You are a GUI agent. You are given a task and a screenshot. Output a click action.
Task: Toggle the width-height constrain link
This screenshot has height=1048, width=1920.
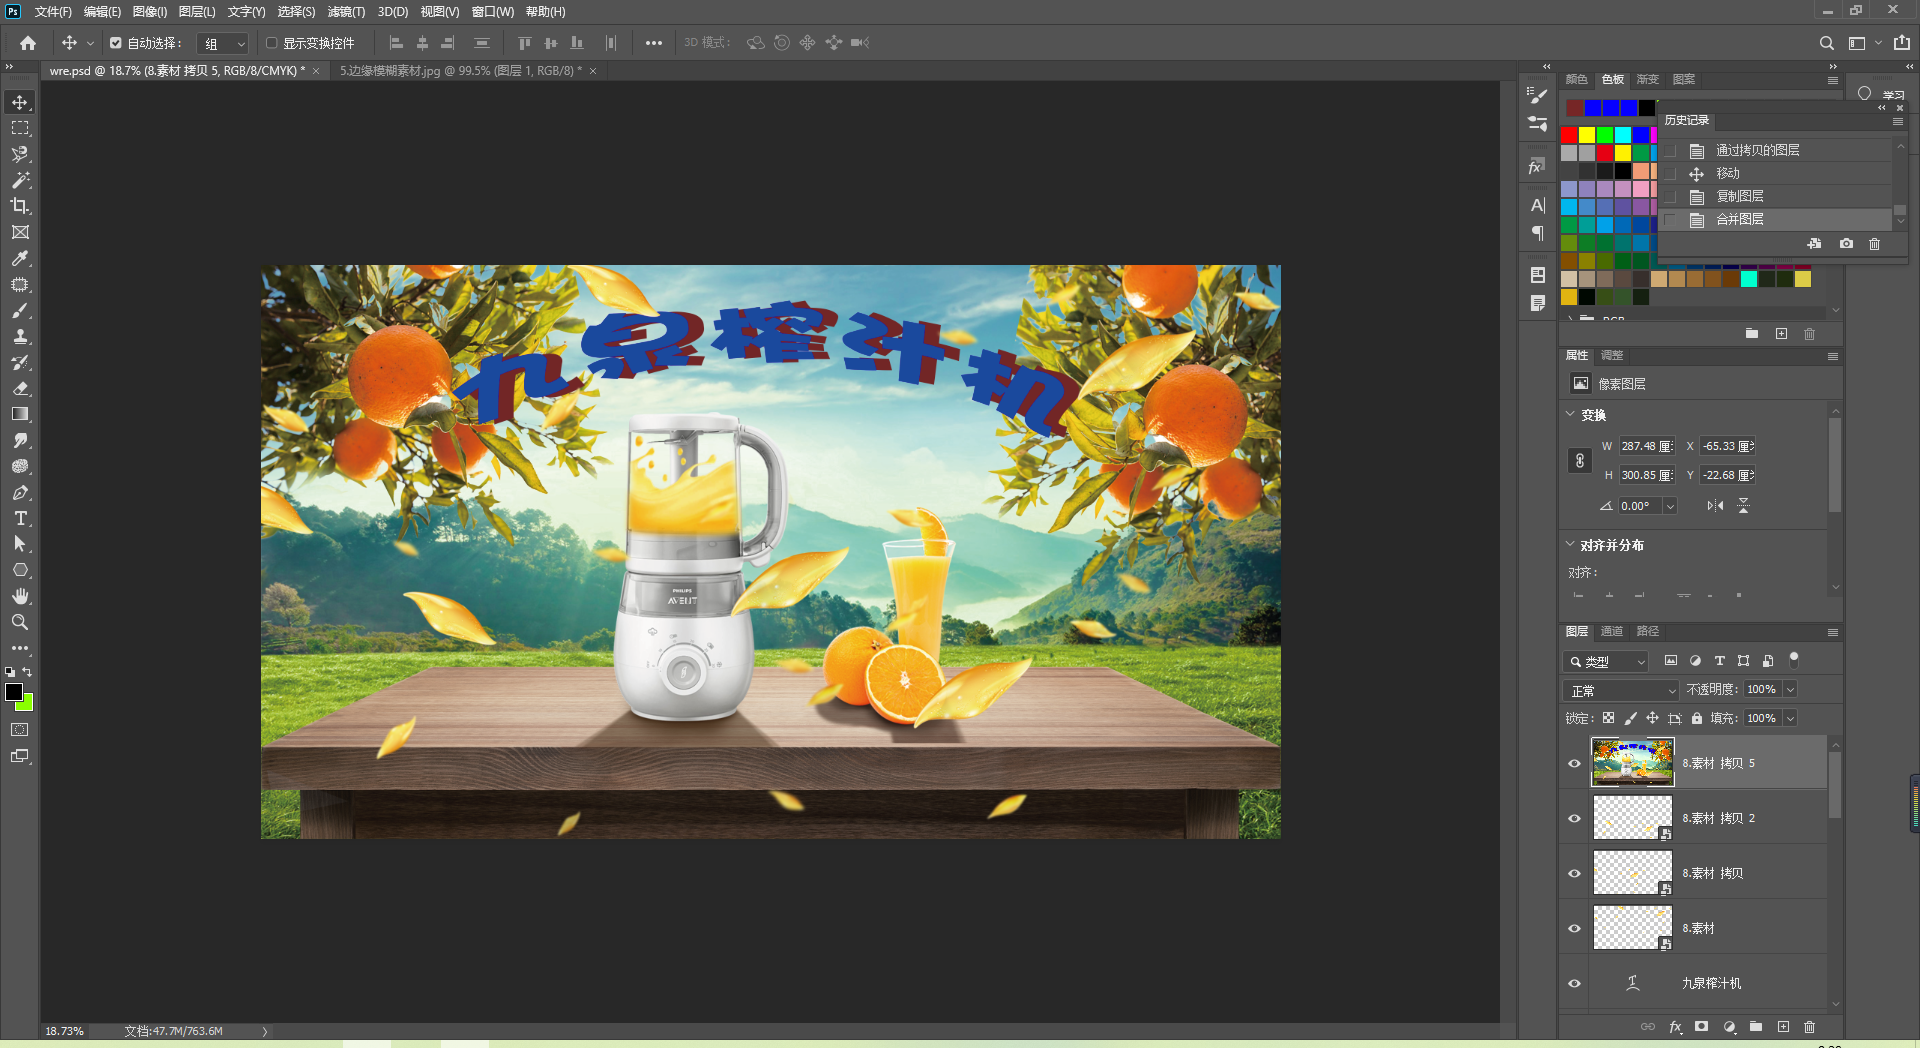tap(1580, 461)
